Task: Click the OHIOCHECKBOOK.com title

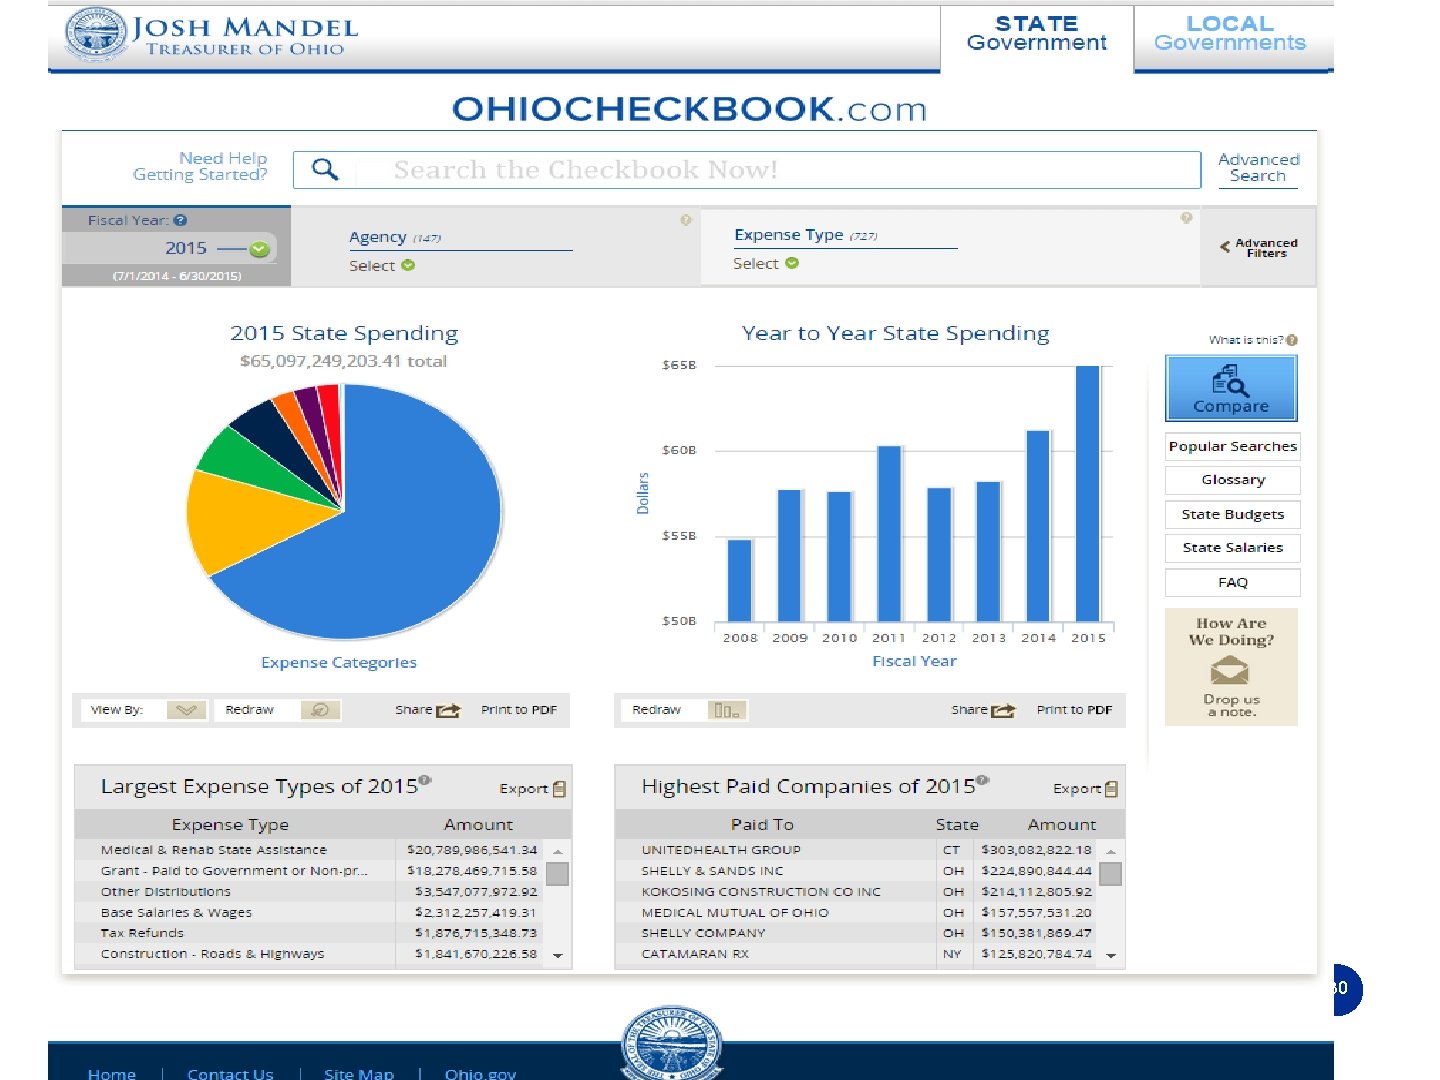Action: tap(689, 109)
